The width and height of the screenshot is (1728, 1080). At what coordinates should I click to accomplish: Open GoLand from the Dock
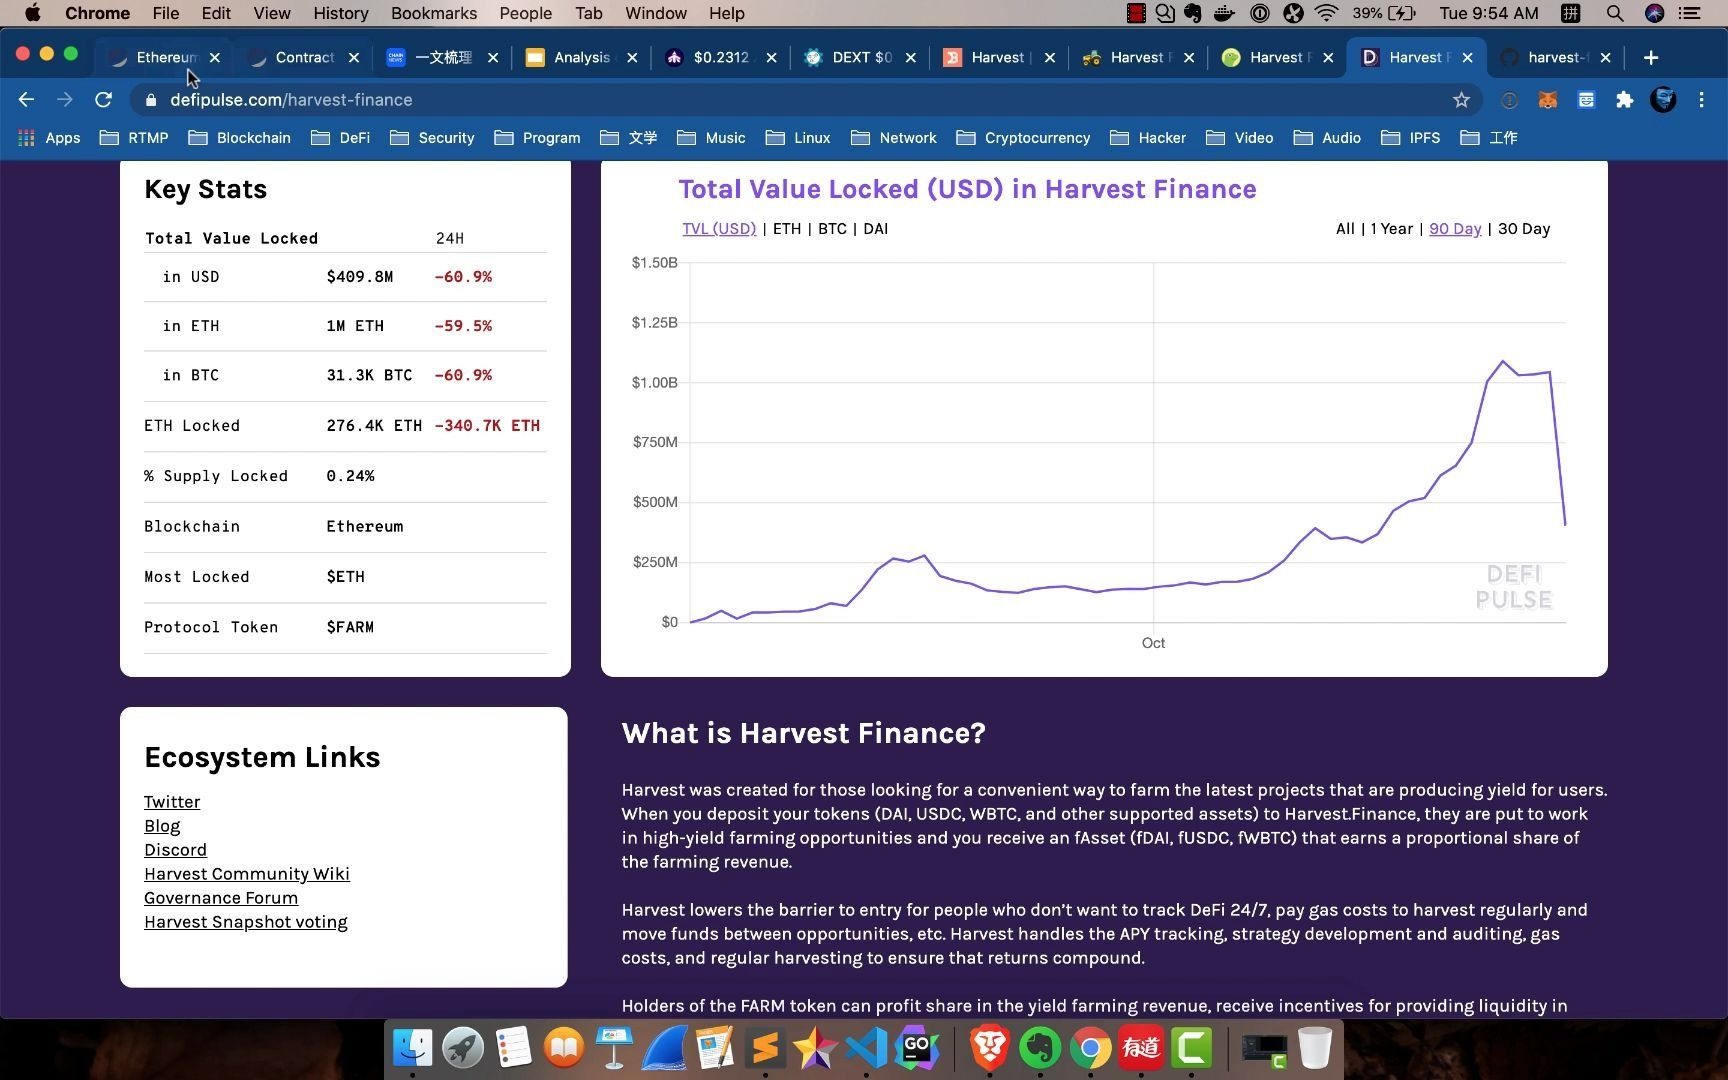(x=916, y=1048)
